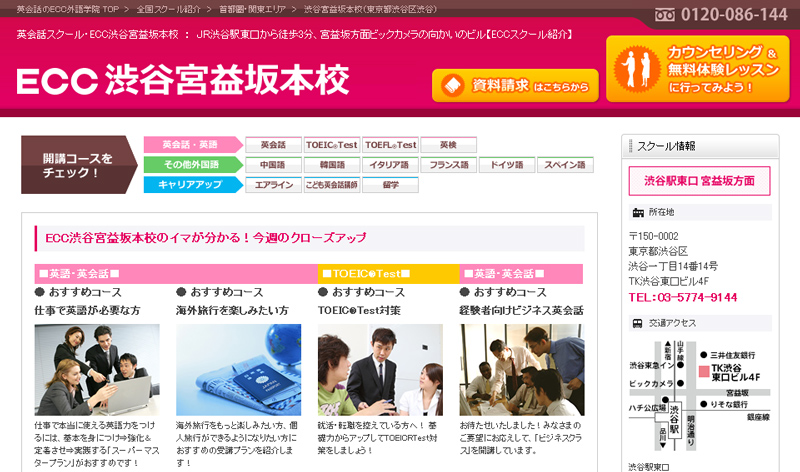Click TOEIC Test対策 course heading
The height and width of the screenshot is (472, 800).
tap(359, 310)
